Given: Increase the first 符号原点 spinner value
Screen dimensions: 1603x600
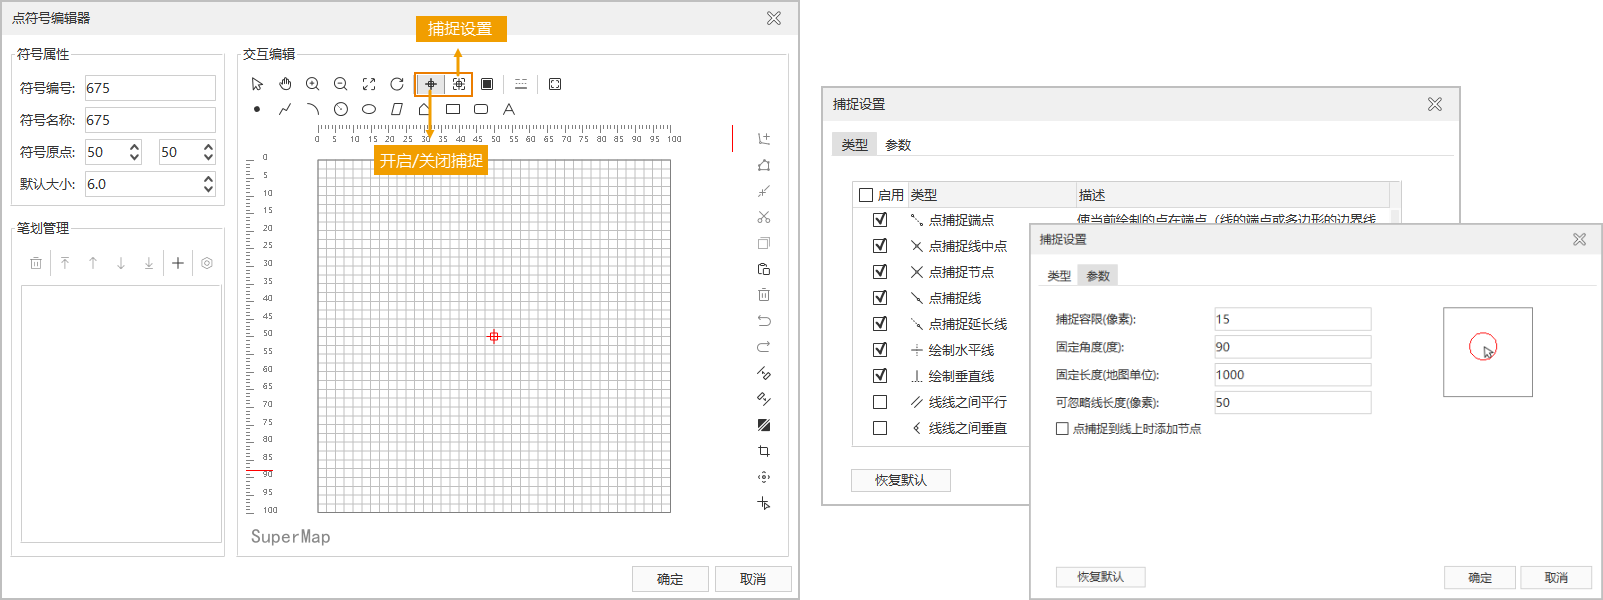Looking at the screenshot, I should point(134,147).
